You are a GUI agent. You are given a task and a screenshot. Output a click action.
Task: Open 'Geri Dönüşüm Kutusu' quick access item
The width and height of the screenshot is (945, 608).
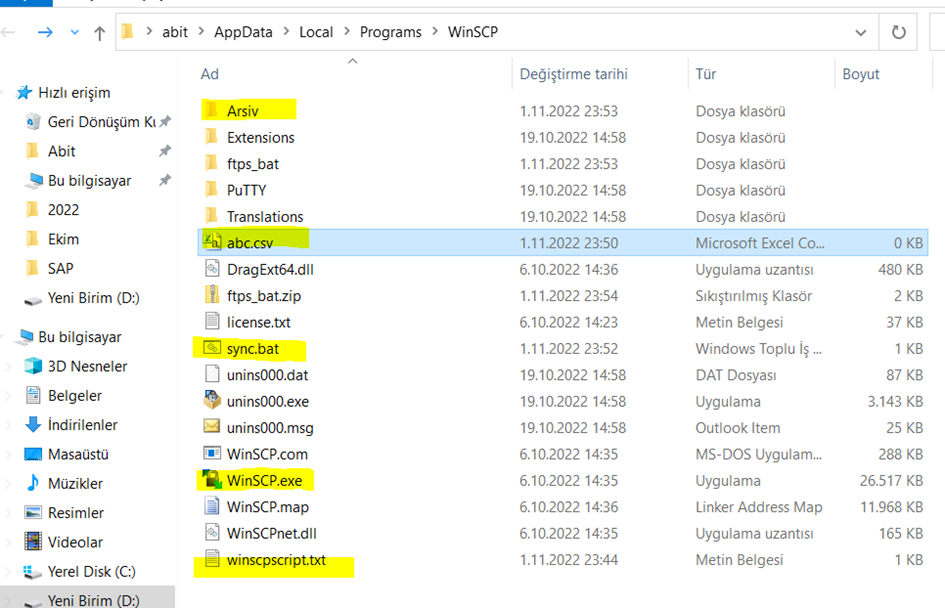101,122
